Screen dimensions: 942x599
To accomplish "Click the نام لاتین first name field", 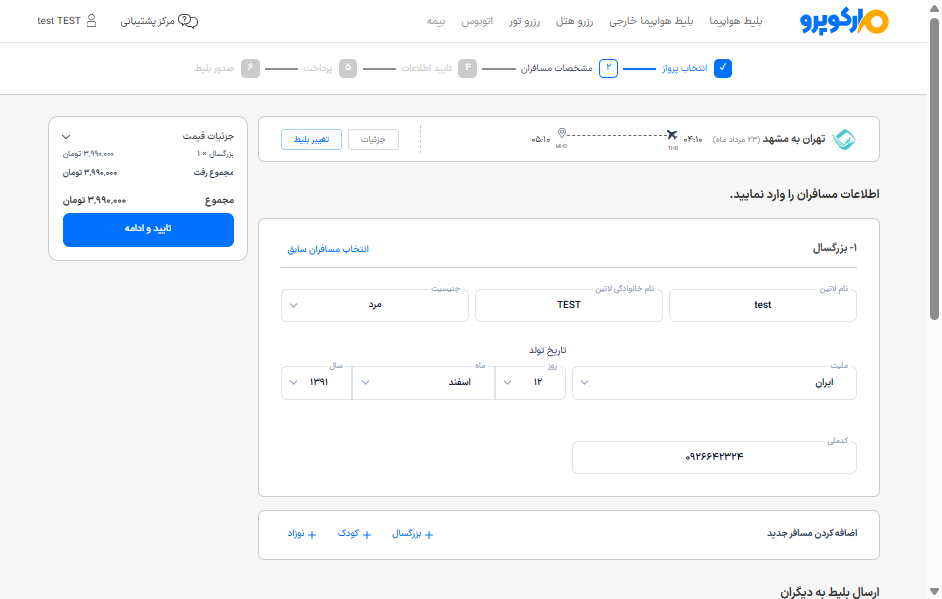I will [763, 305].
